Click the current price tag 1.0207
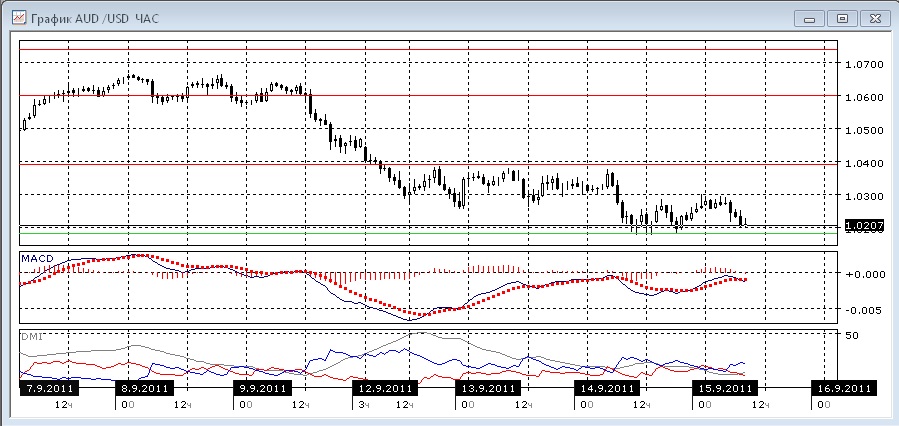 click(865, 225)
